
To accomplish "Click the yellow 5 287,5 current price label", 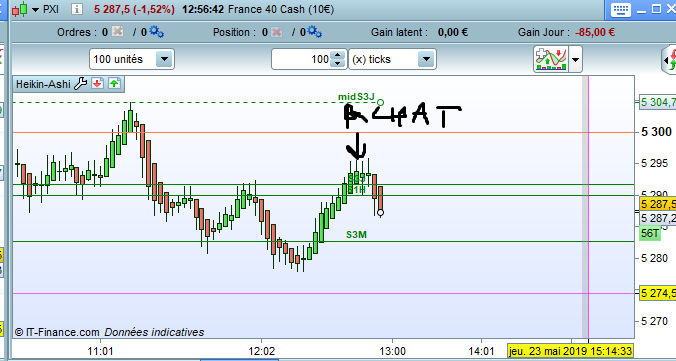I will (x=657, y=204).
